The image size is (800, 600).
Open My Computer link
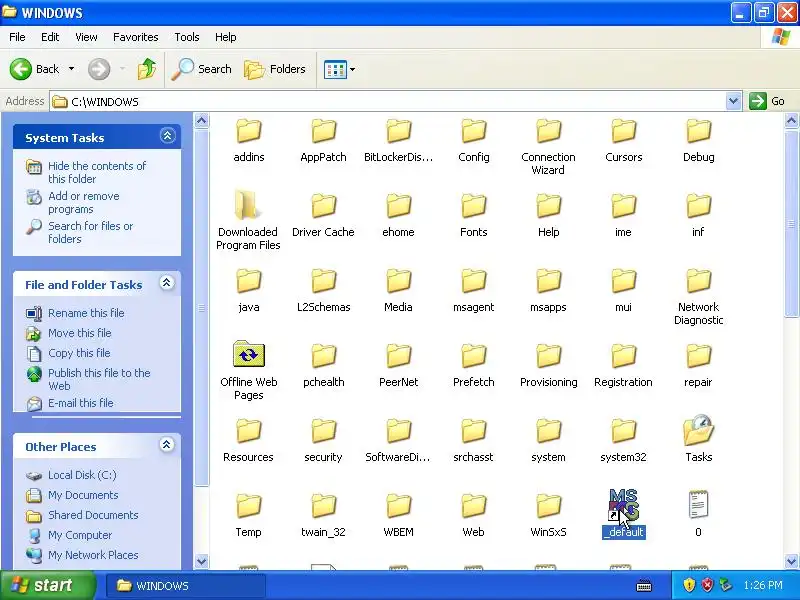click(80, 535)
